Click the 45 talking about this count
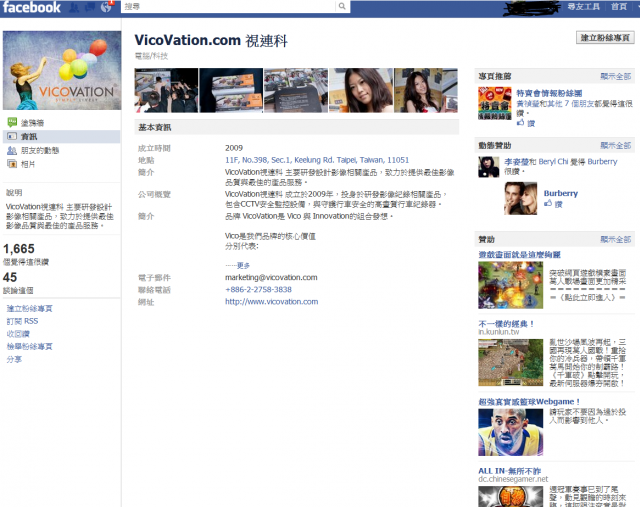Screen dimensions: 640x507 point(10,277)
